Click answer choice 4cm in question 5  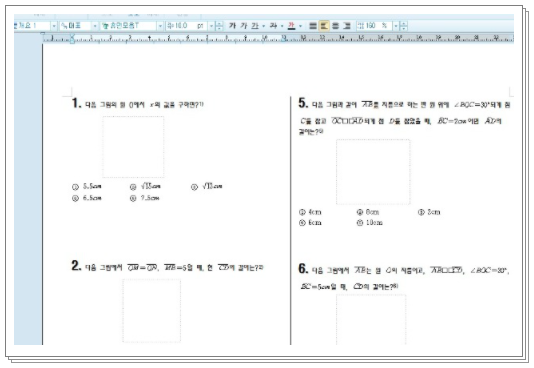310,212
